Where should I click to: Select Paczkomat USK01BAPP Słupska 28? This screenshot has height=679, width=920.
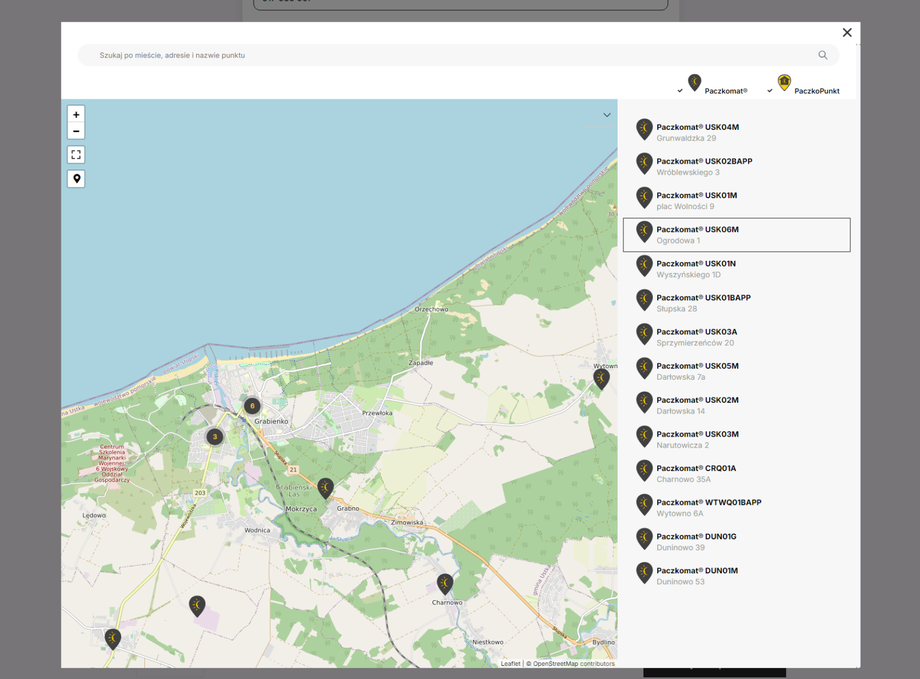[736, 303]
